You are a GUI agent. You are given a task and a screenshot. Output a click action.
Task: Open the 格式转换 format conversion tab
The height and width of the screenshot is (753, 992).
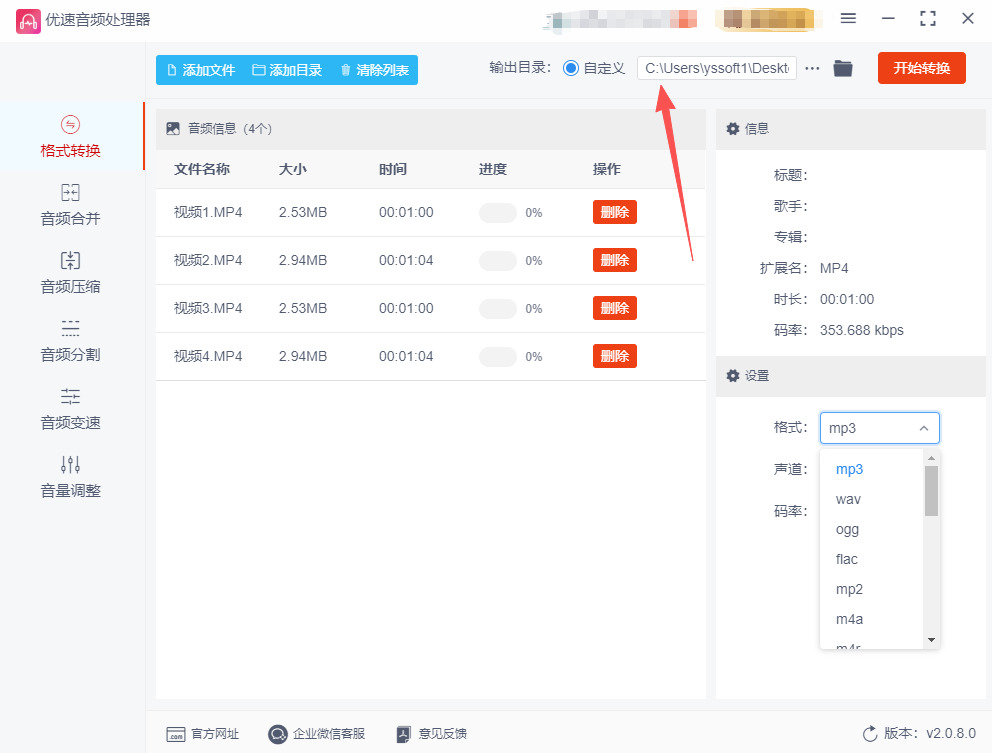click(71, 136)
